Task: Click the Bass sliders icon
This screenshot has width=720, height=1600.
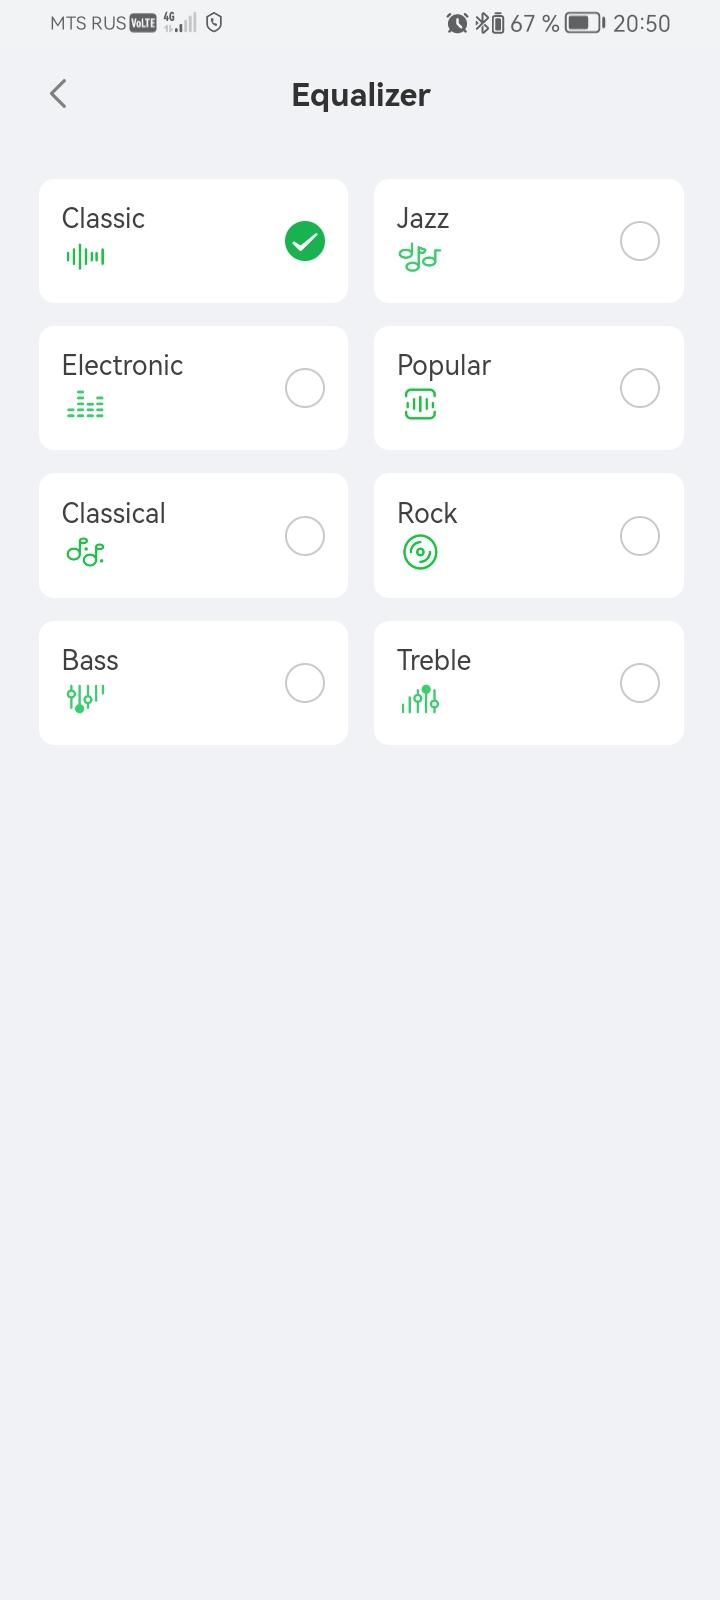Action: coord(85,698)
